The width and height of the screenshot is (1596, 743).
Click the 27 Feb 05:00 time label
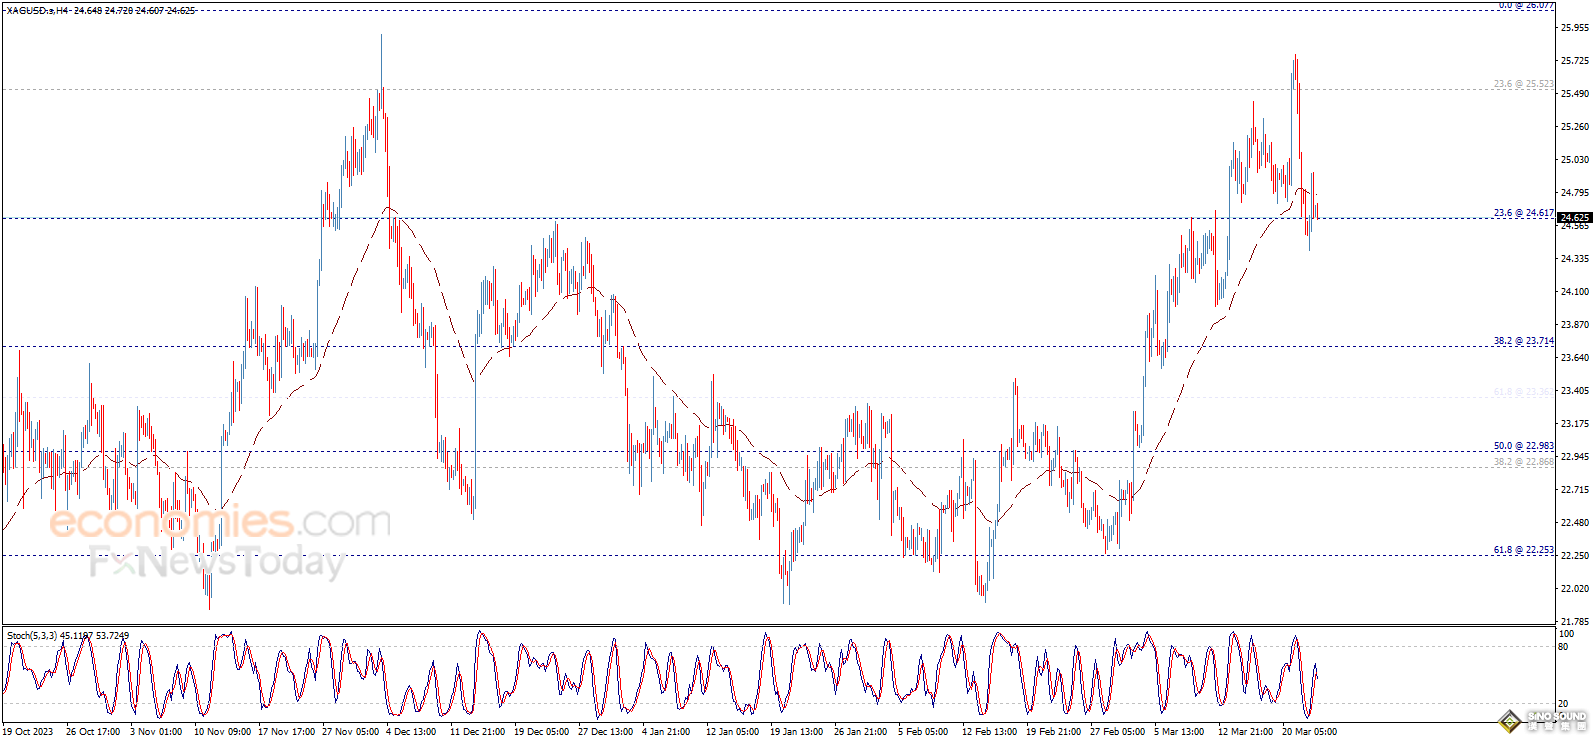[x=1117, y=731]
